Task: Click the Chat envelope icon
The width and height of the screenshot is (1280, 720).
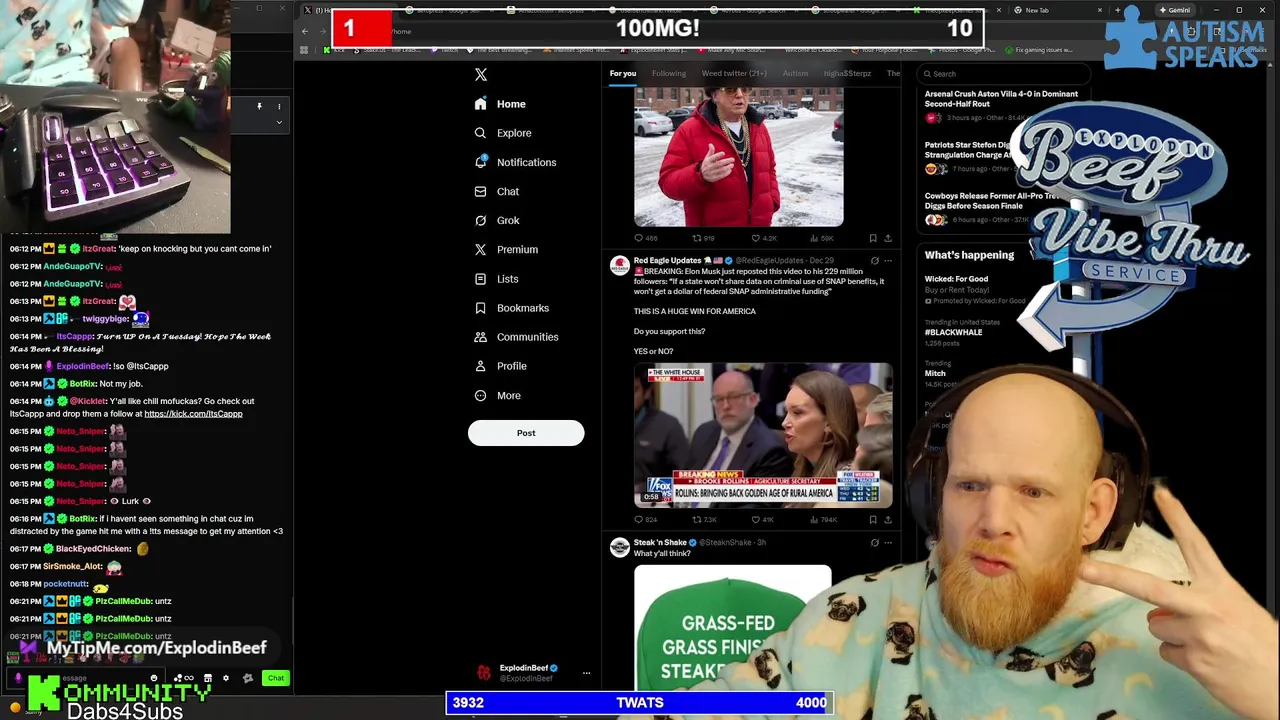Action: coord(481,191)
